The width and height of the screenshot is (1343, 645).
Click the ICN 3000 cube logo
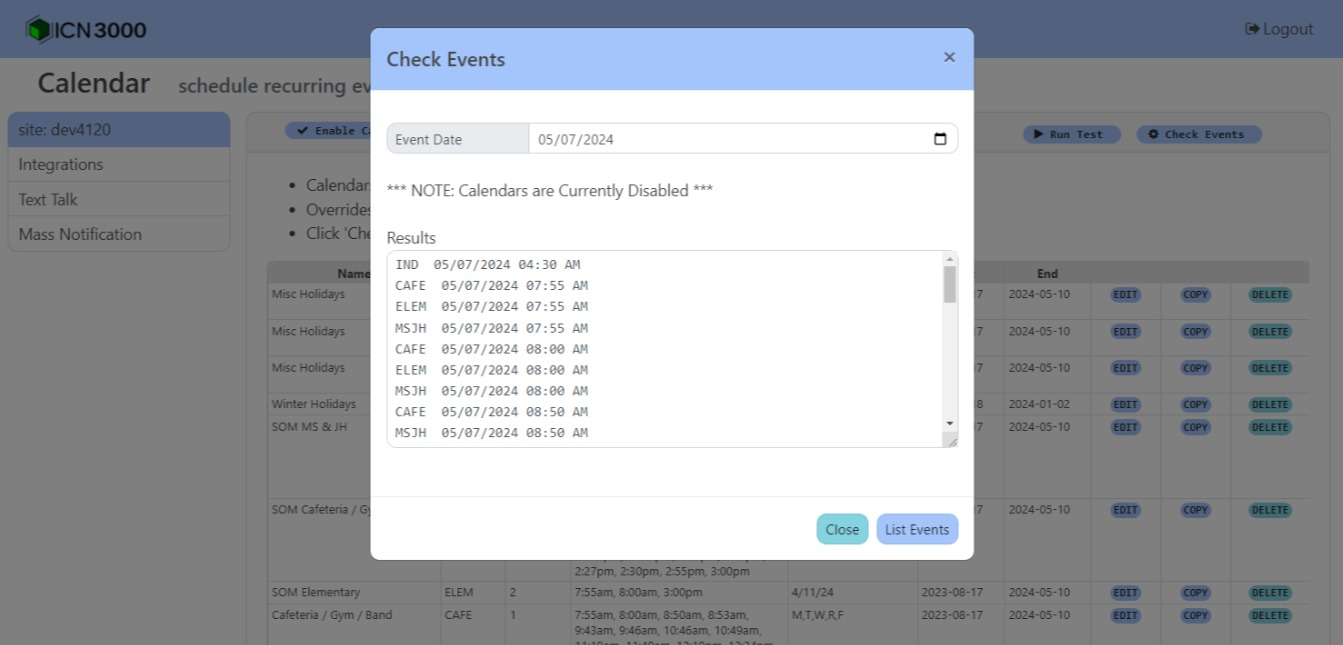pos(38,30)
